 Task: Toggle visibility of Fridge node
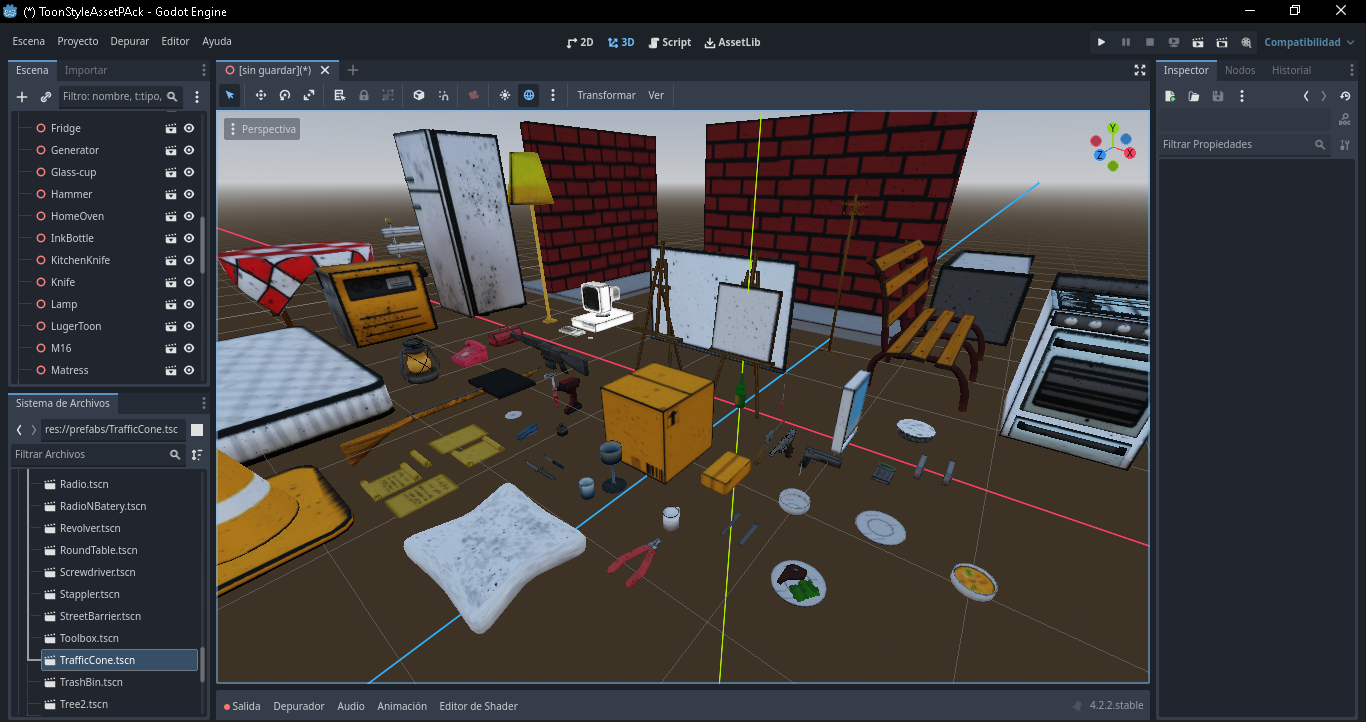[188, 128]
